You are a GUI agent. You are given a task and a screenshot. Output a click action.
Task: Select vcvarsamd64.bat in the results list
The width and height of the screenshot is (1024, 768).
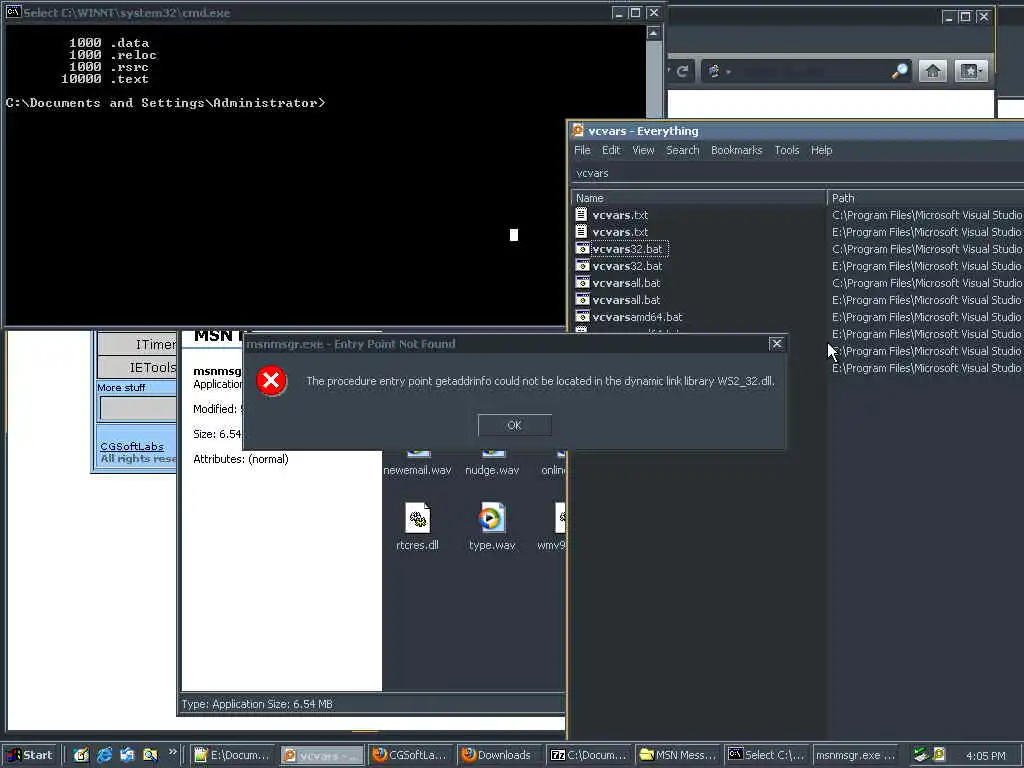point(637,317)
